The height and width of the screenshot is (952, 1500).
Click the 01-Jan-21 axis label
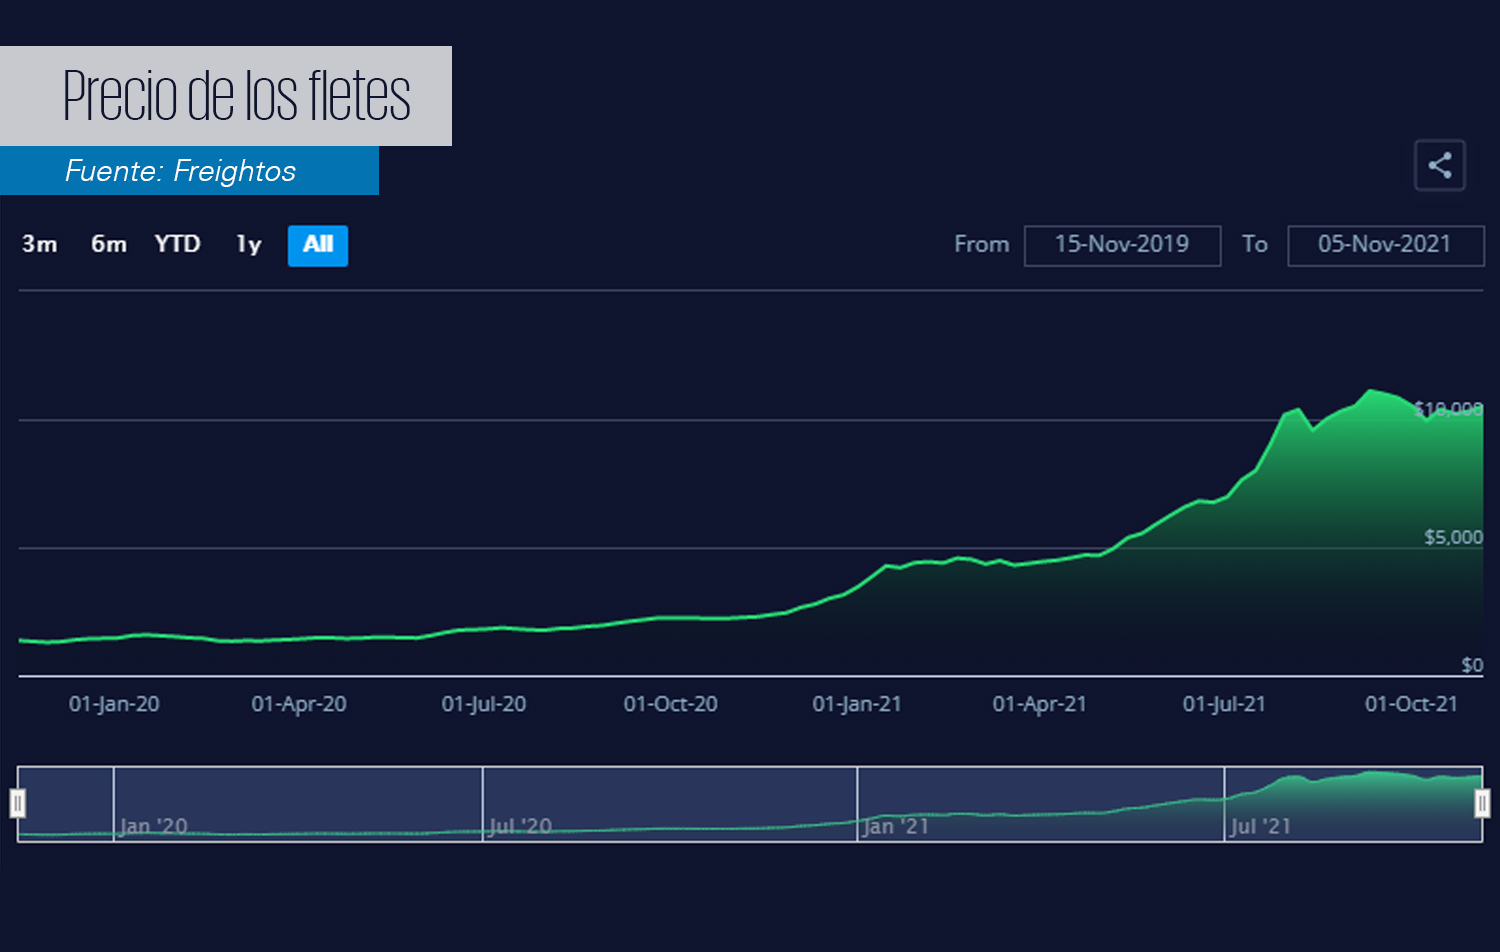tap(857, 704)
